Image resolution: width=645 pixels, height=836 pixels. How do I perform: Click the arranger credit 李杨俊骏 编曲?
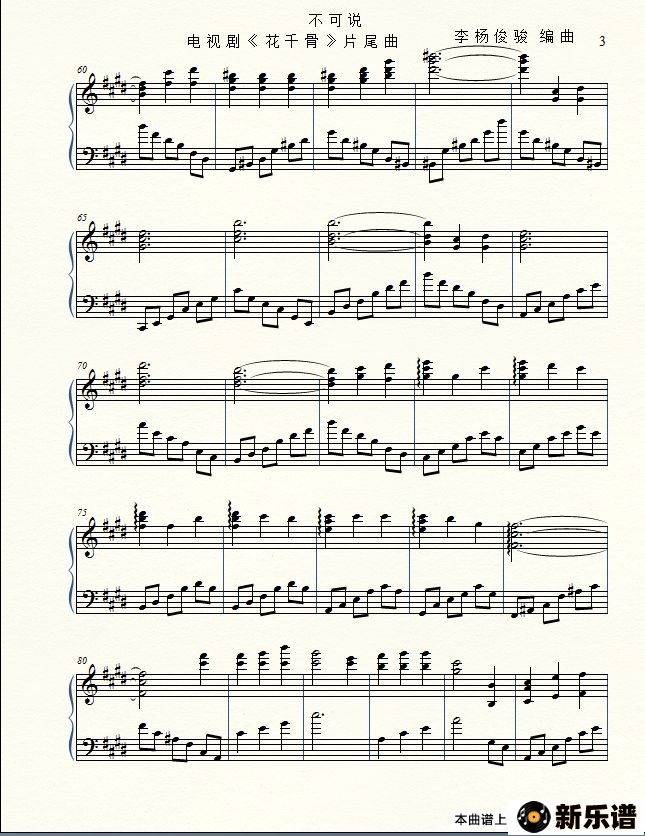click(515, 36)
